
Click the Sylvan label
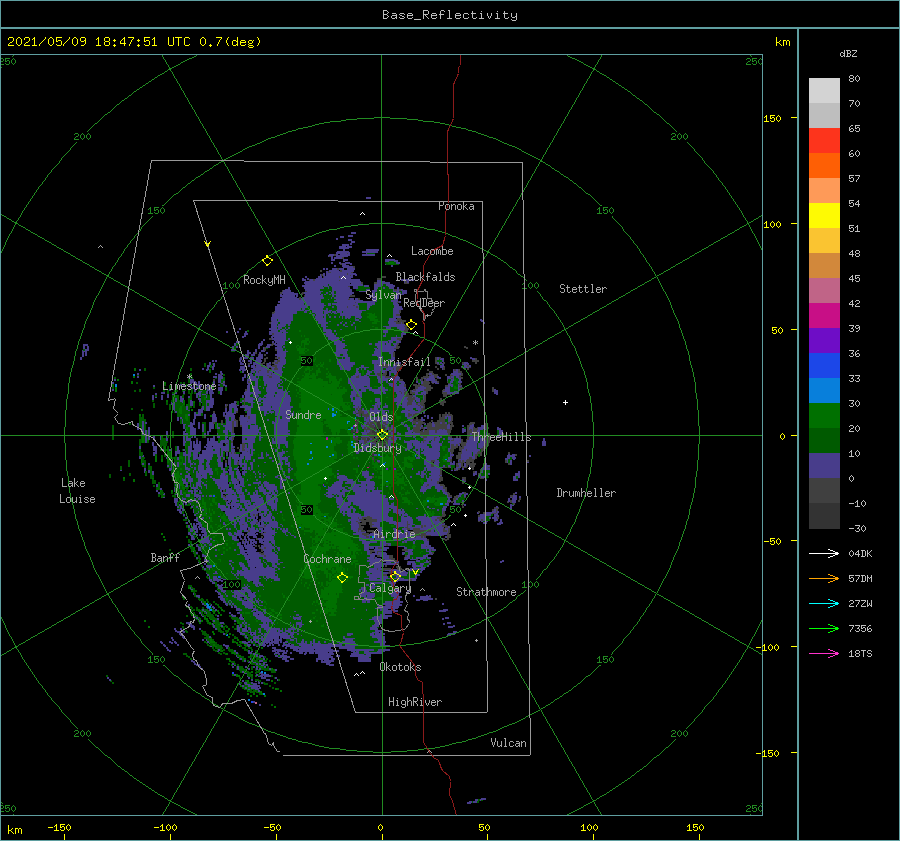383,295
